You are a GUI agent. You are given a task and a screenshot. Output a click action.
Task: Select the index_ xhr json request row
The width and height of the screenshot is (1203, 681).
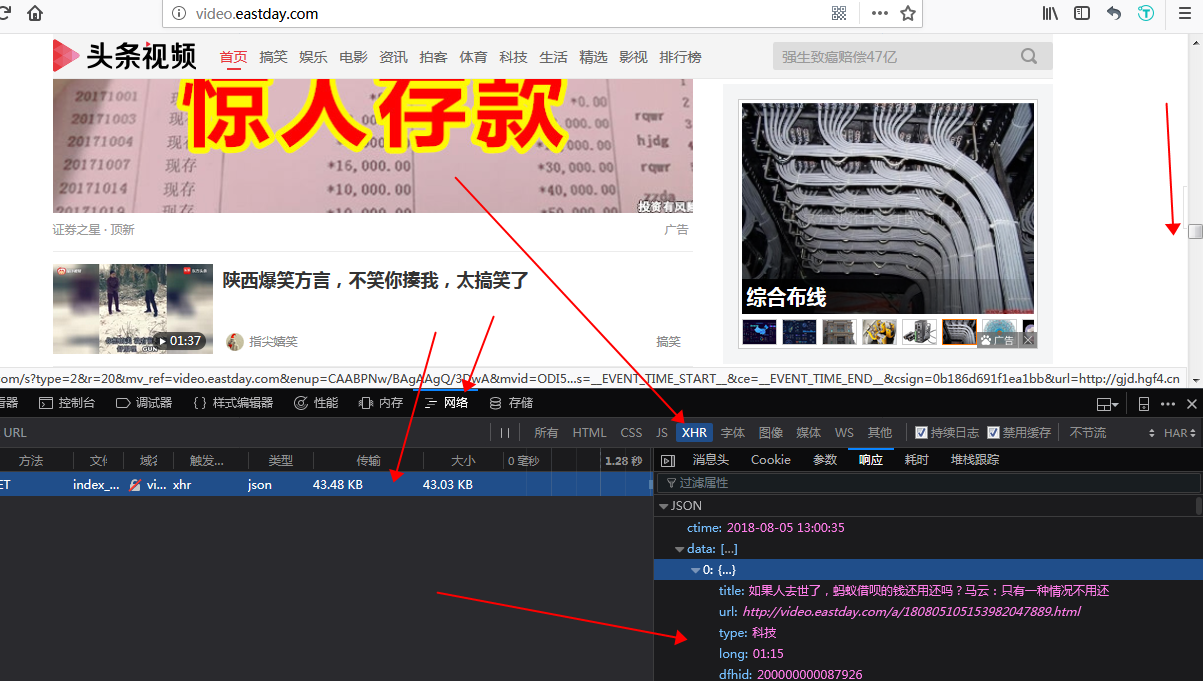325,484
